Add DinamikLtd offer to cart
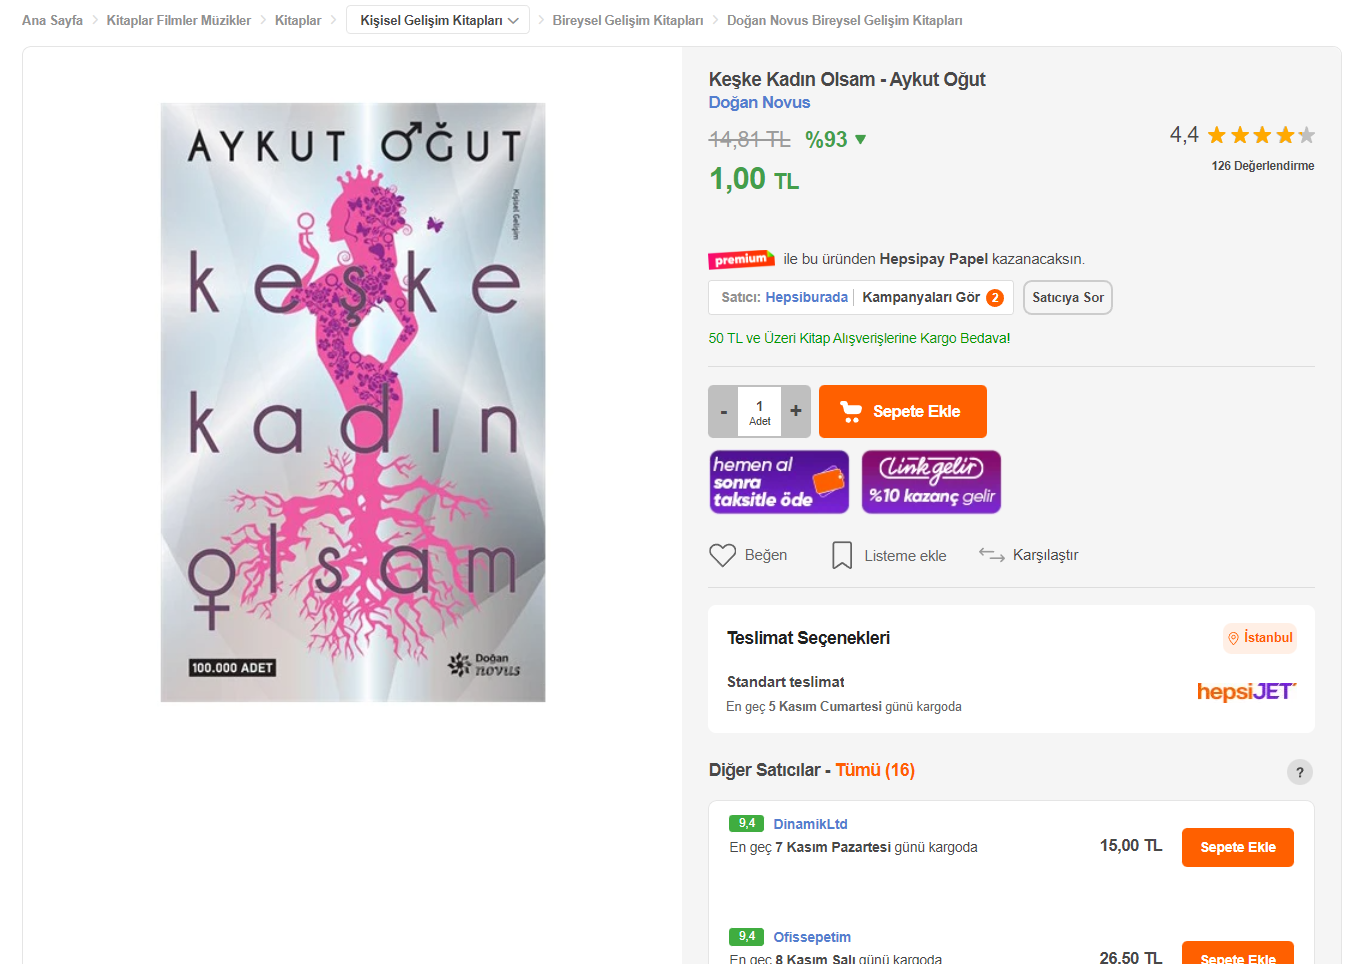Viewport: 1366px width, 964px height. click(1237, 847)
